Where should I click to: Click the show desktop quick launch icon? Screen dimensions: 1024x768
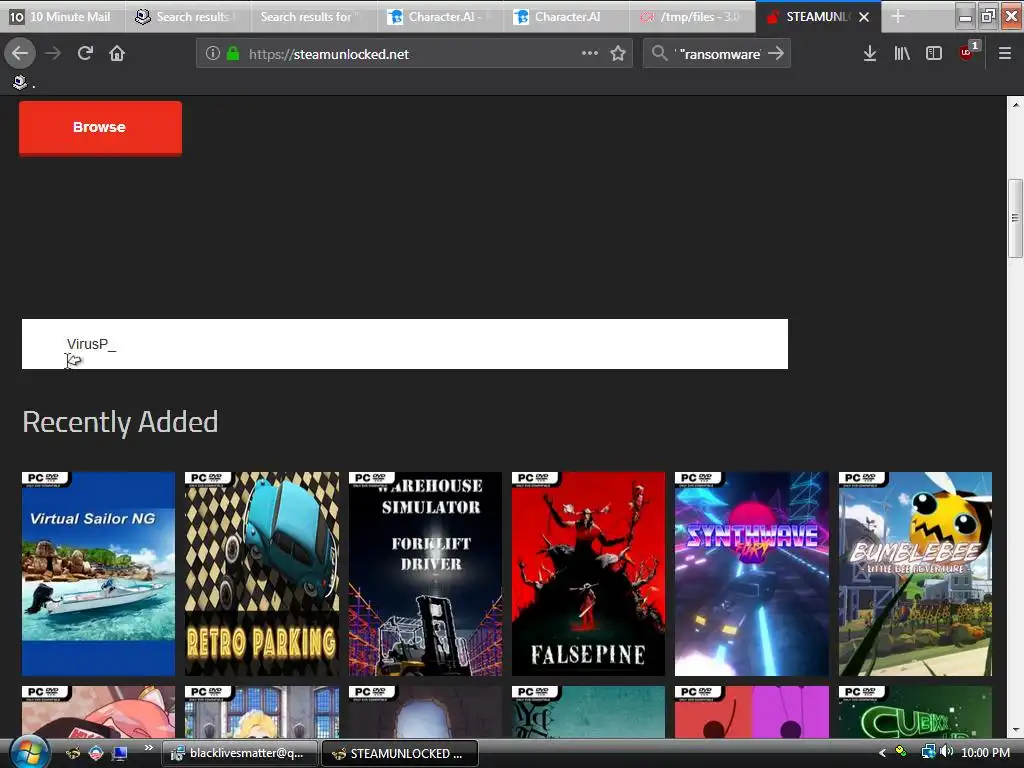click(120, 753)
